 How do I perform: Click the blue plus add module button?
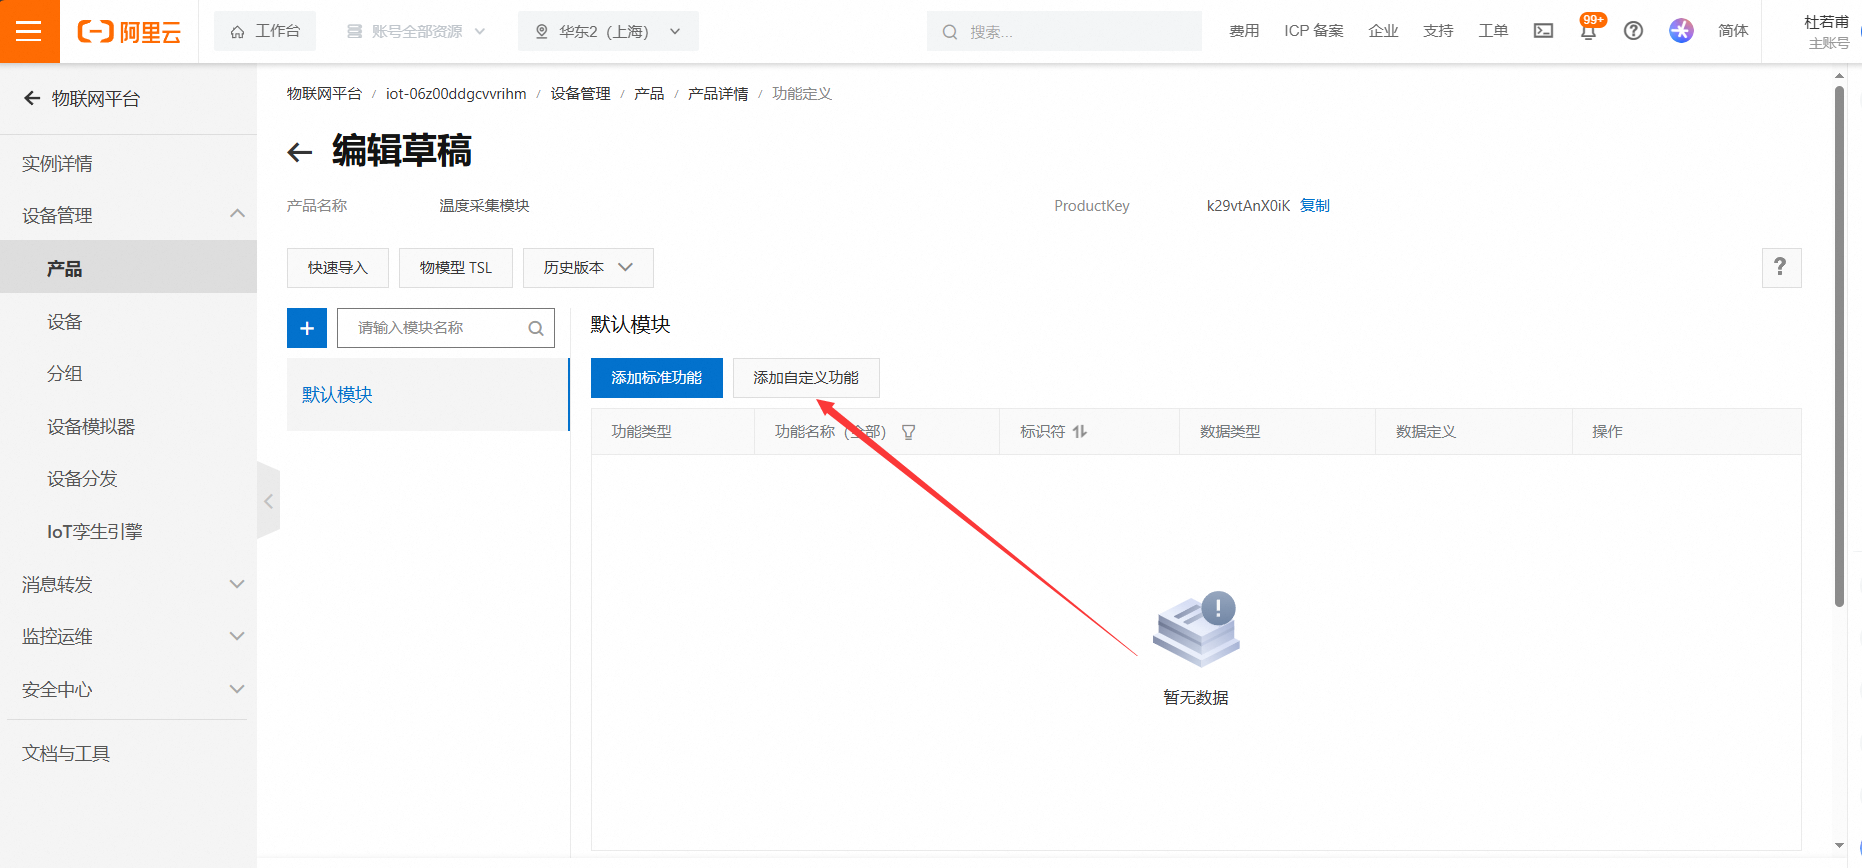pyautogui.click(x=307, y=328)
